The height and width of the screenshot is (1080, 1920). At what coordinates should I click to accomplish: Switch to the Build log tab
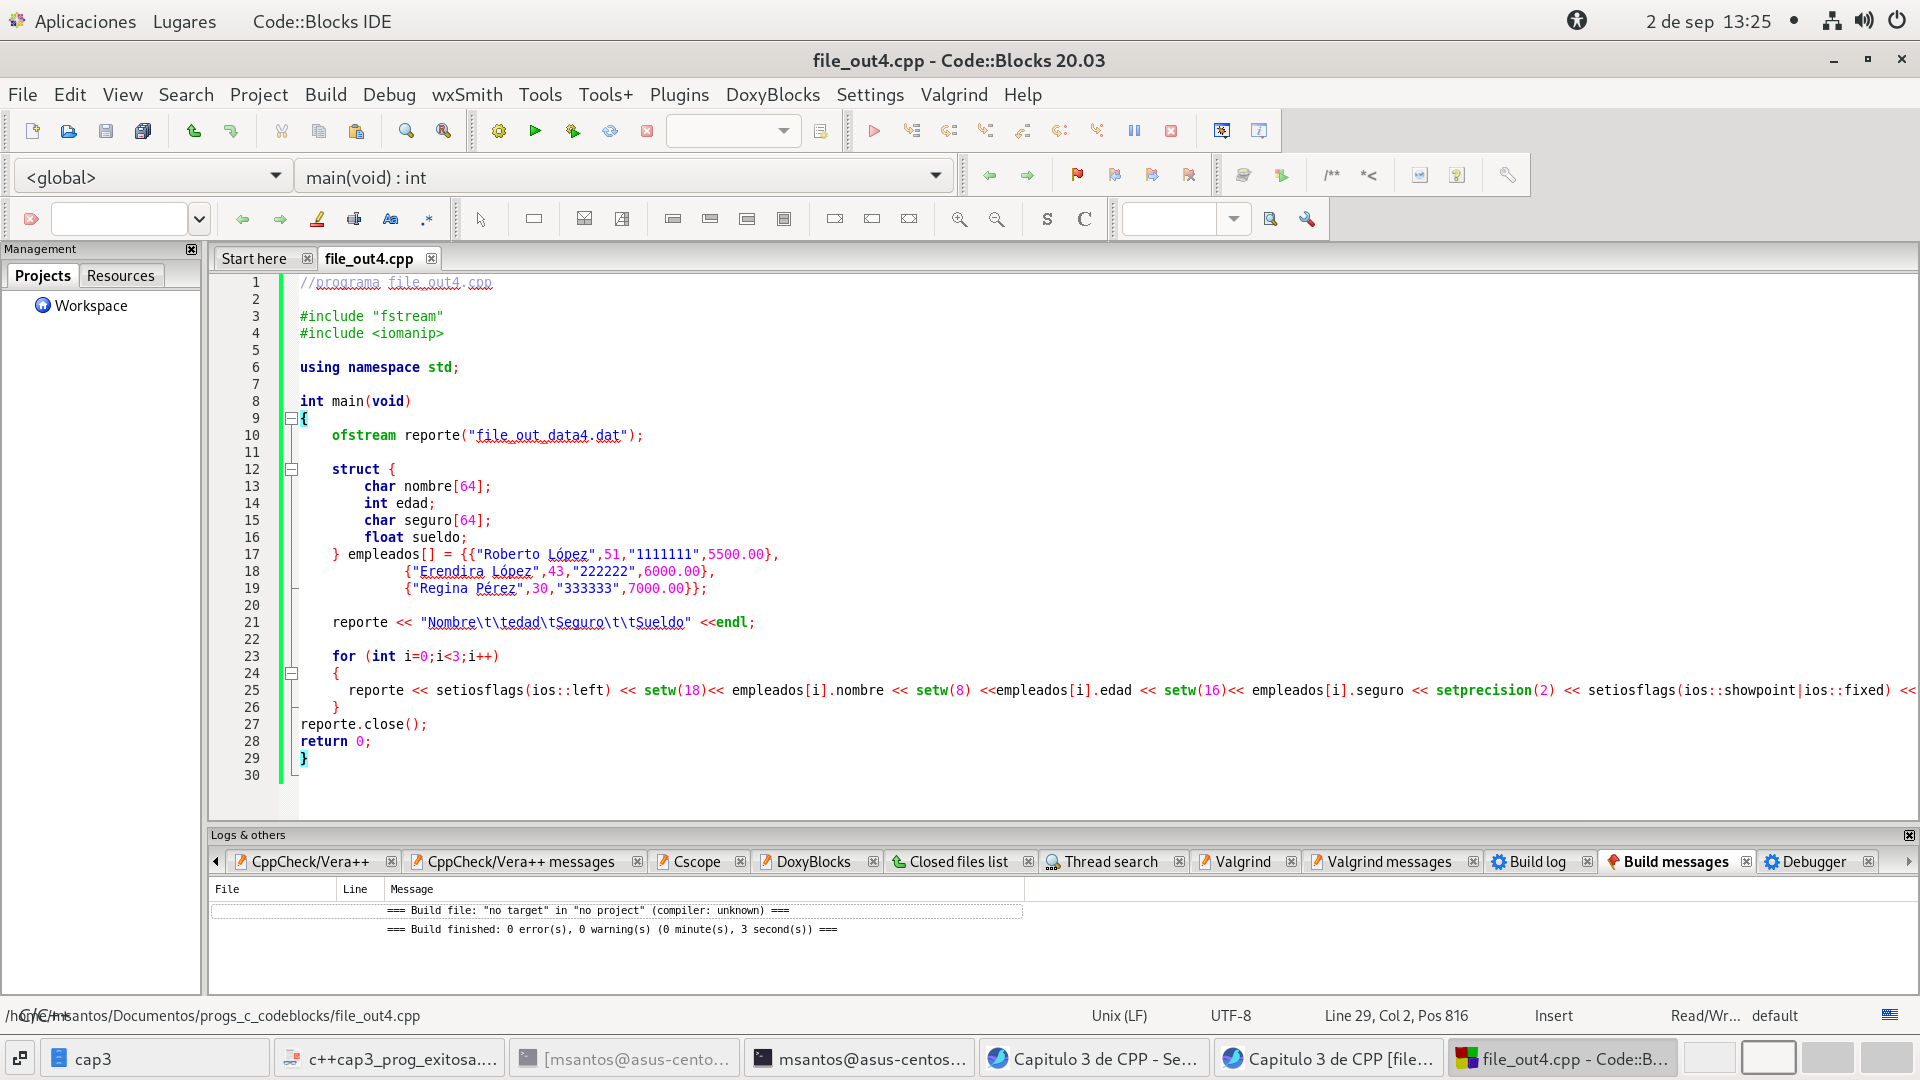[1536, 862]
